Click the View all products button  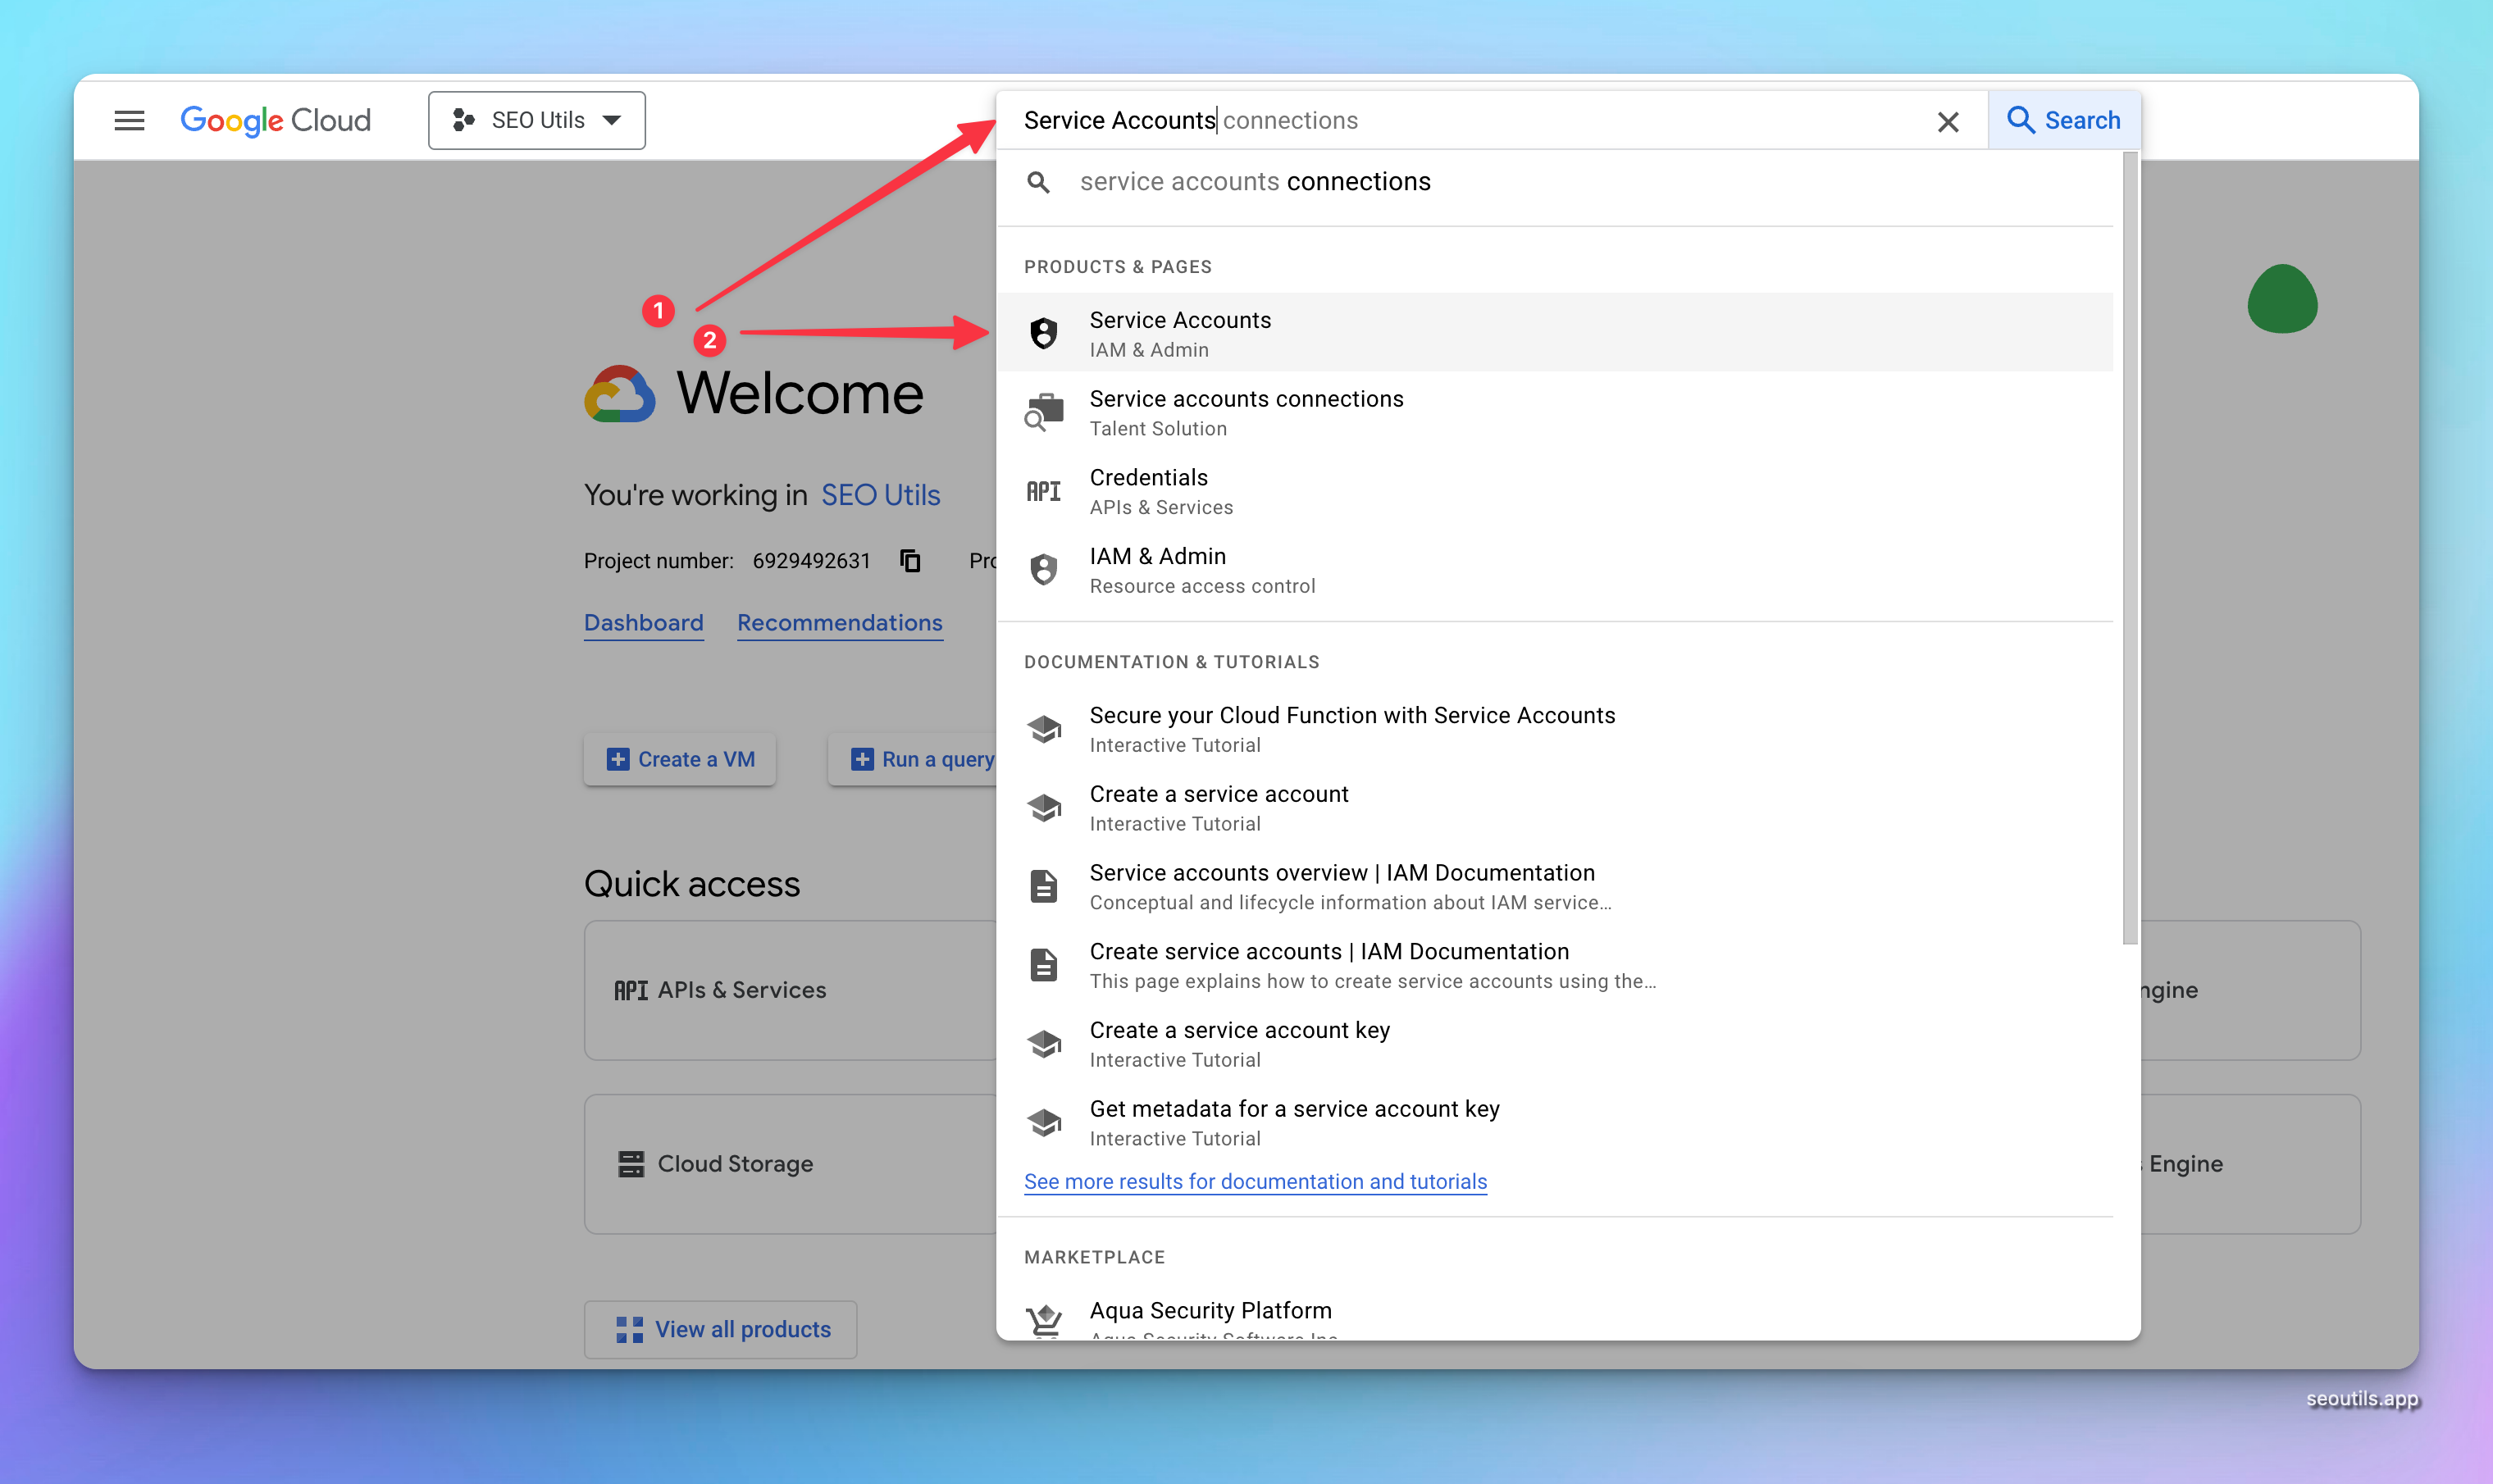[x=721, y=1329]
